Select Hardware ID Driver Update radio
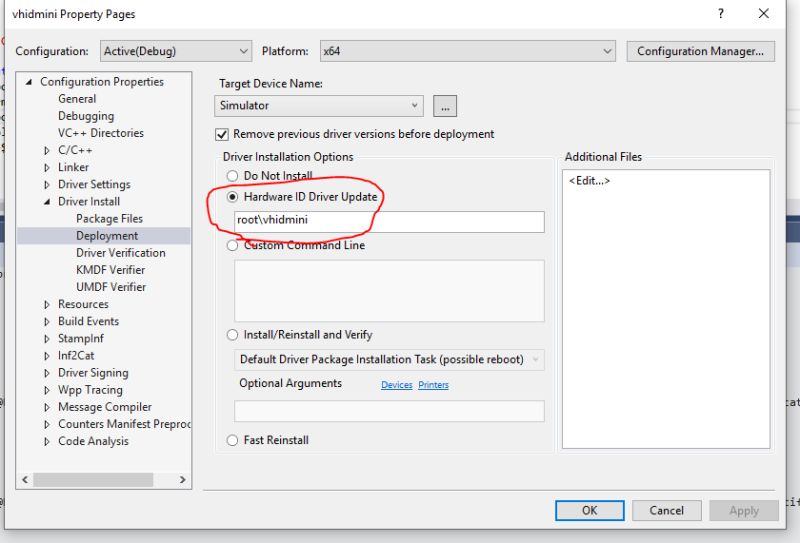 coord(232,196)
